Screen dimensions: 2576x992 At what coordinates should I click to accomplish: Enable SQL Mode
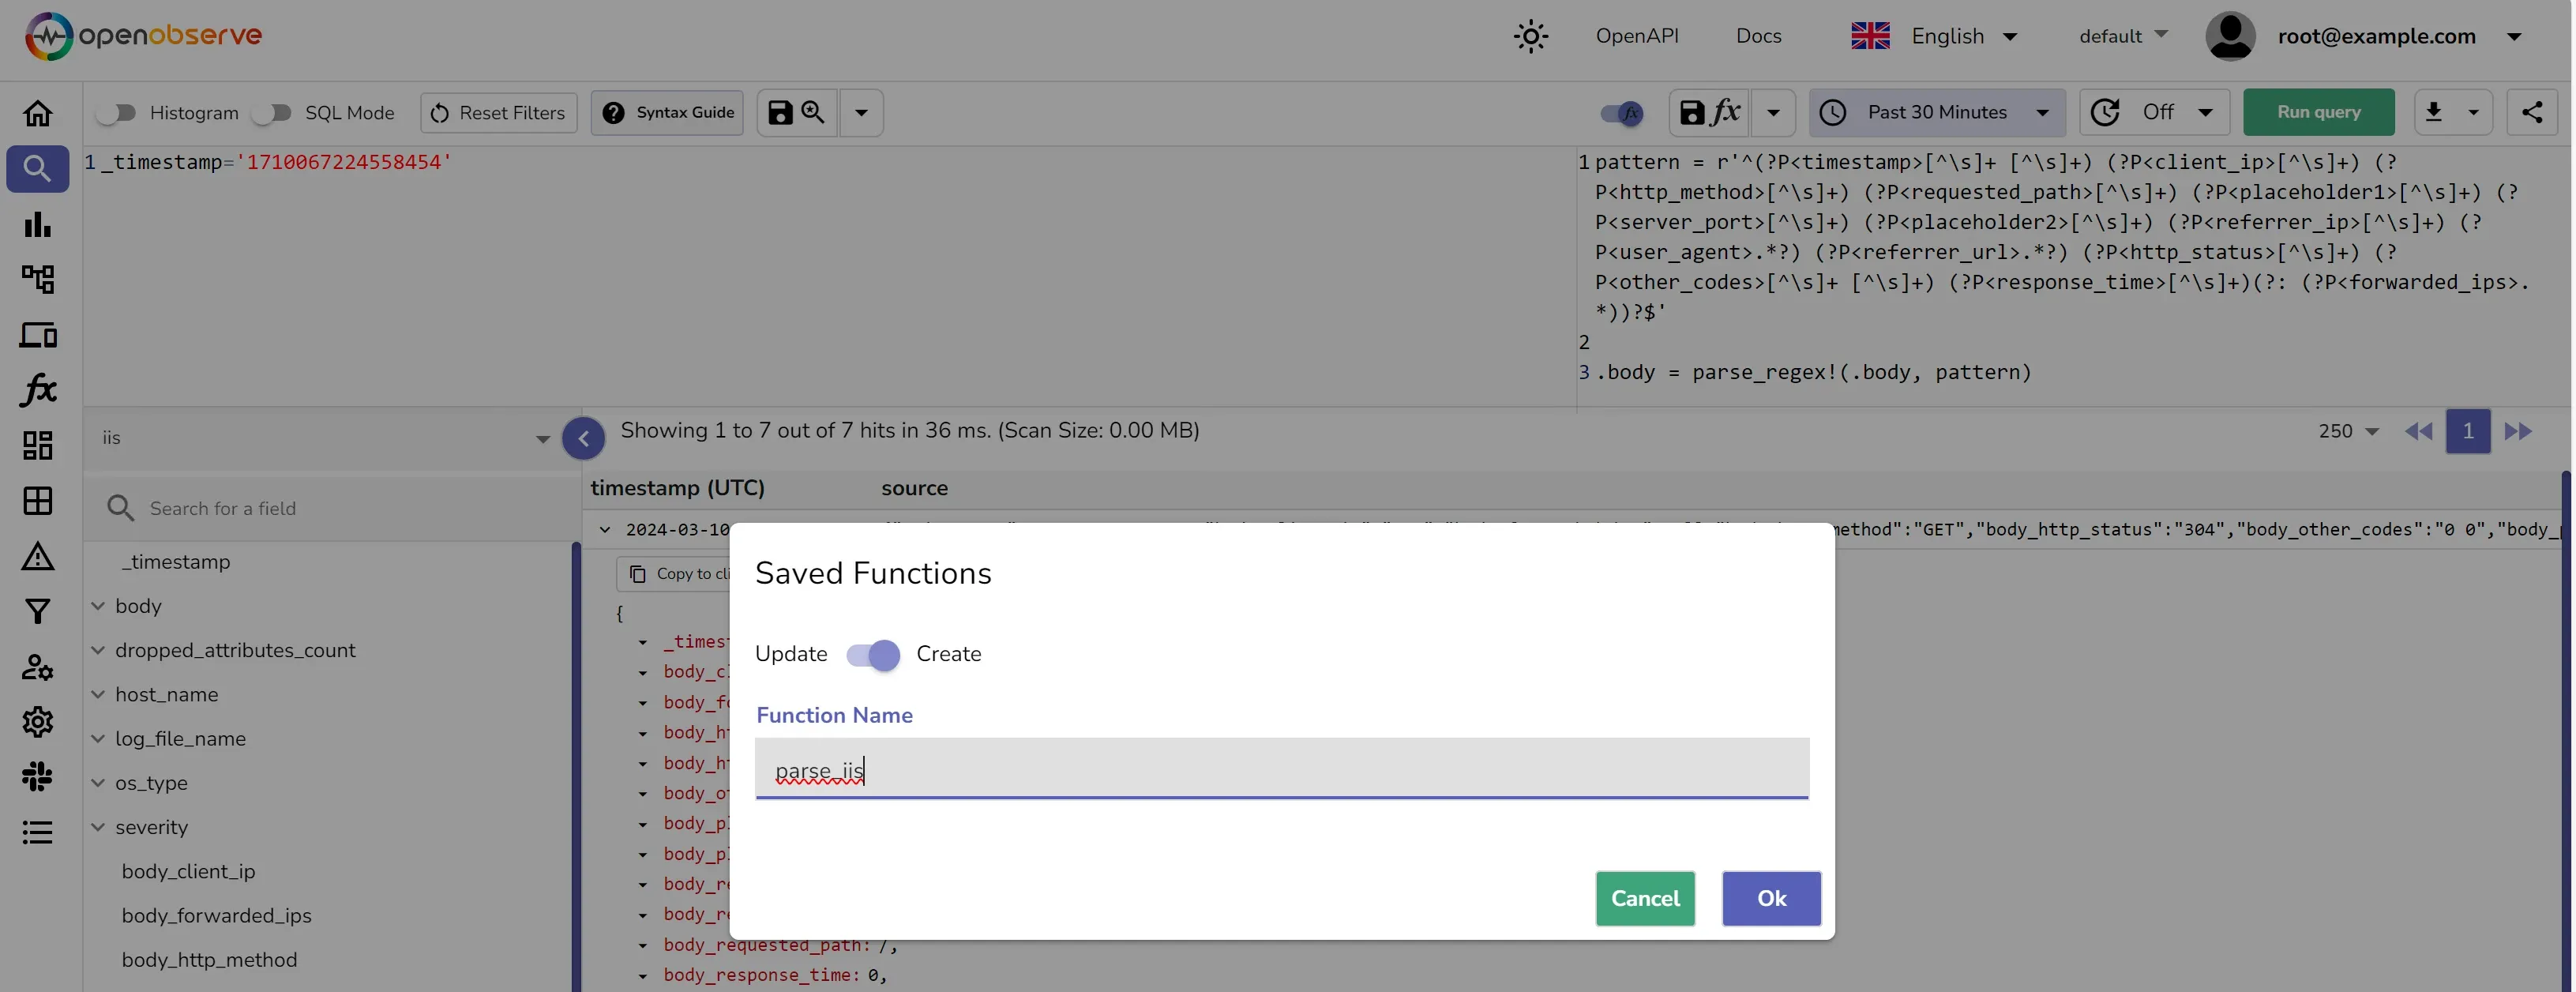[x=271, y=112]
